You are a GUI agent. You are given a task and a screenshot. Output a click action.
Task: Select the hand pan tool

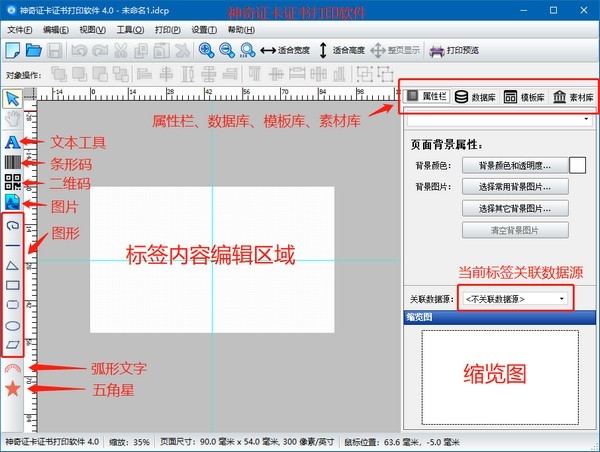[x=13, y=118]
